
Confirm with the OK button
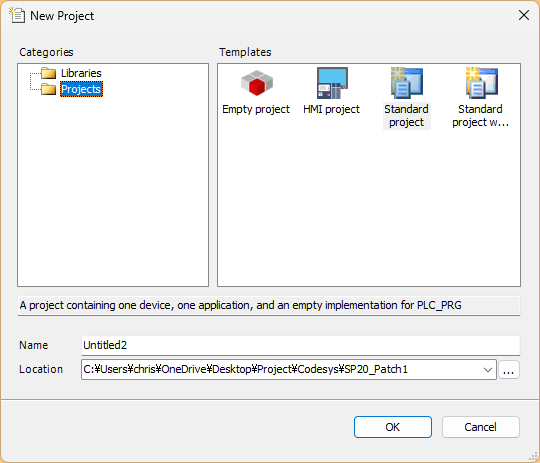pyautogui.click(x=393, y=427)
